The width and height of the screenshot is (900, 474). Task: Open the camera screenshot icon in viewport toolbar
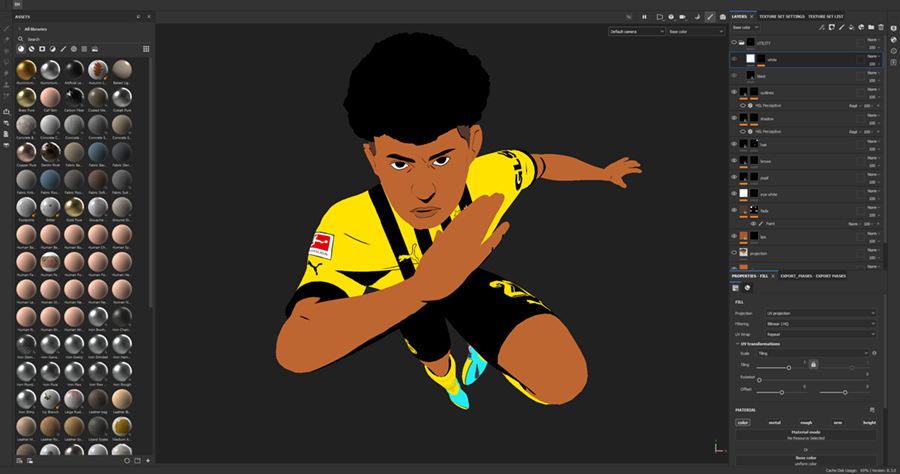coord(723,17)
